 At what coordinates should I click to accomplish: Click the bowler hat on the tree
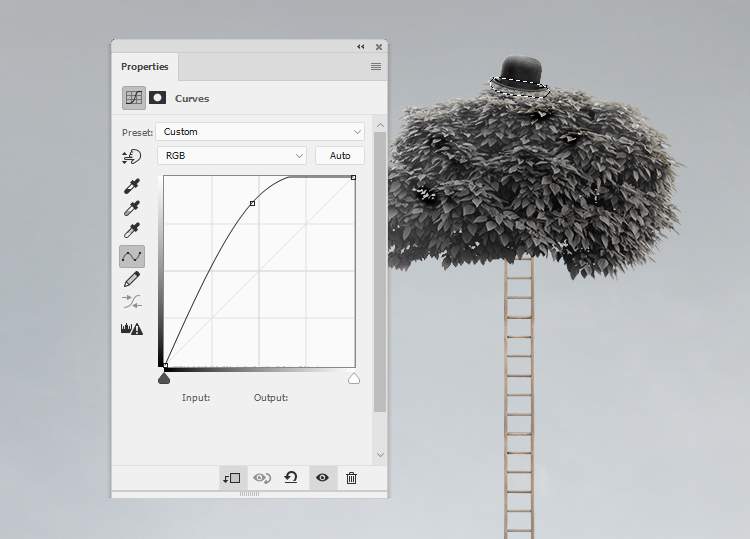pos(520,75)
